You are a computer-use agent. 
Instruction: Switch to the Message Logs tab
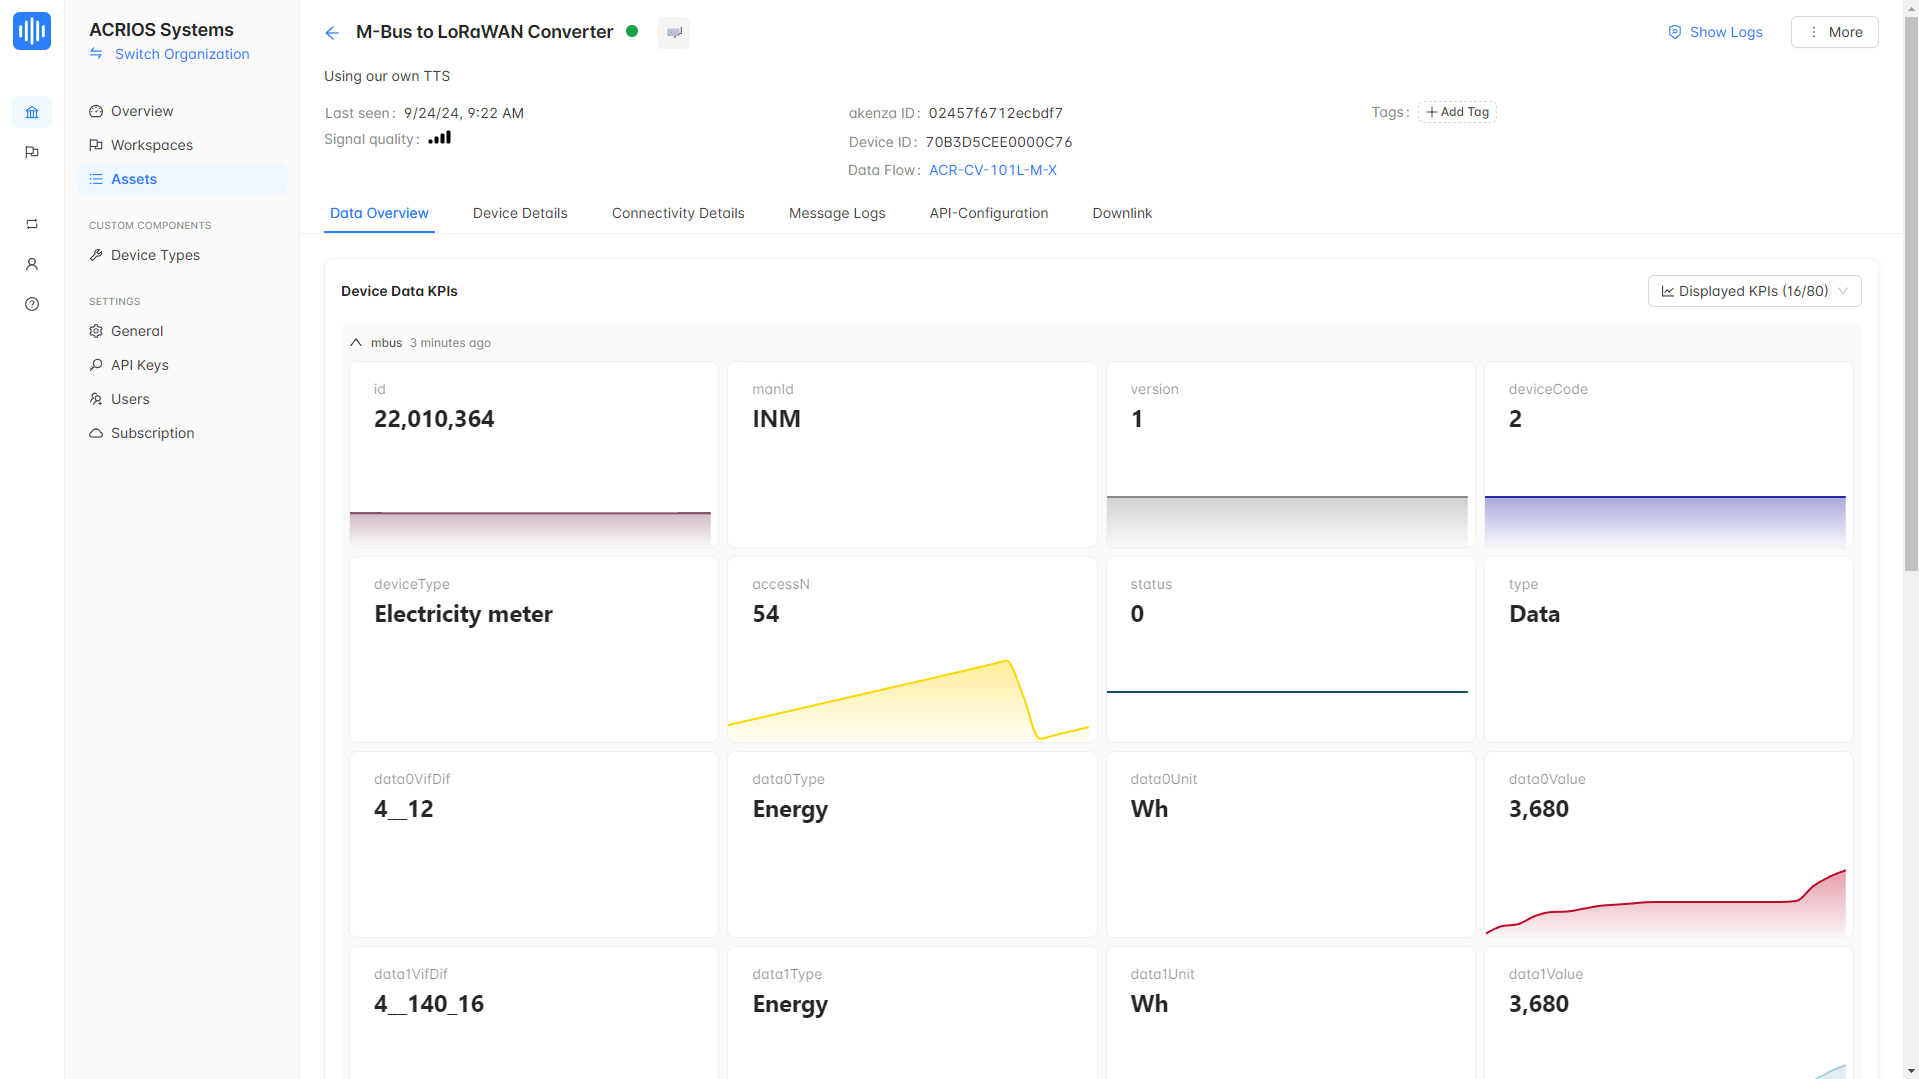pyautogui.click(x=837, y=213)
